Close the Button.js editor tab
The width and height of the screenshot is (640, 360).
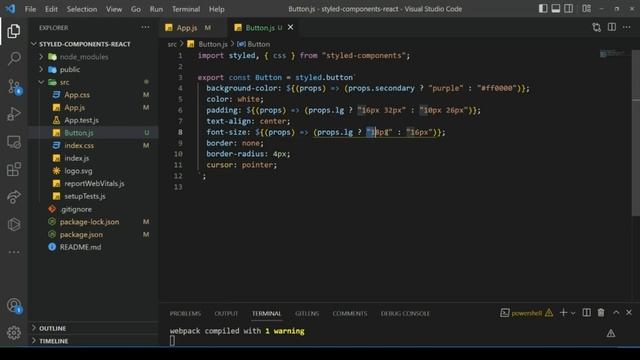290,27
